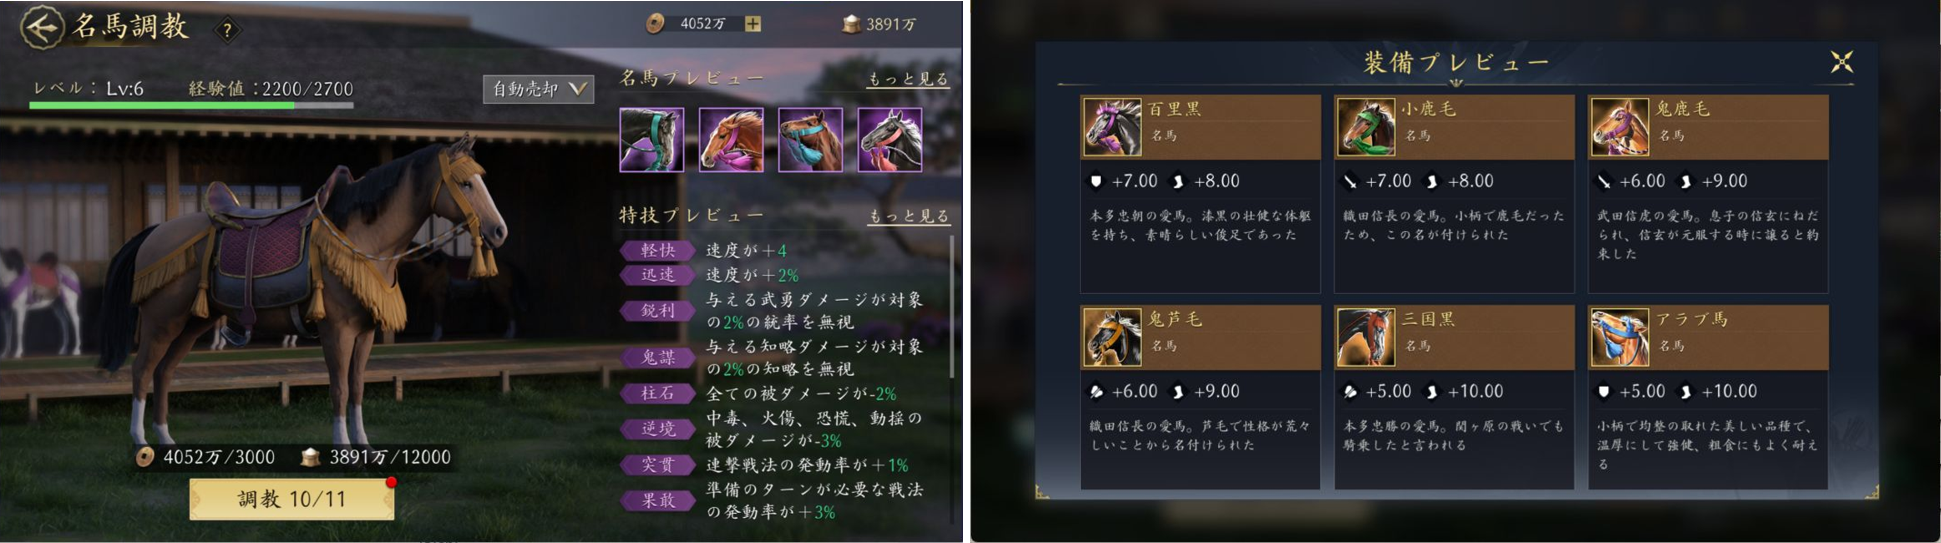Image resolution: width=1941 pixels, height=543 pixels.
Task: Click もっと見る next to 名馬プレビュー
Action: coord(907,79)
